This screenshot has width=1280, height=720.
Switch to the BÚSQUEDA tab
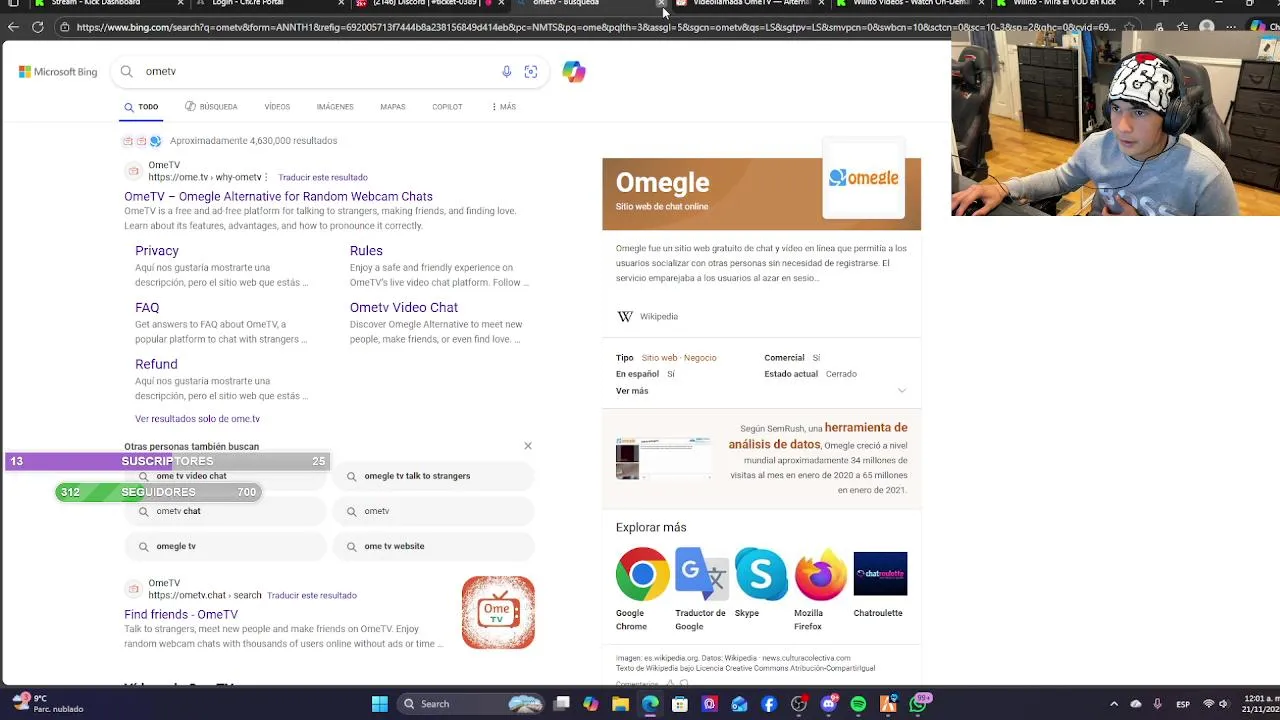tap(211, 107)
